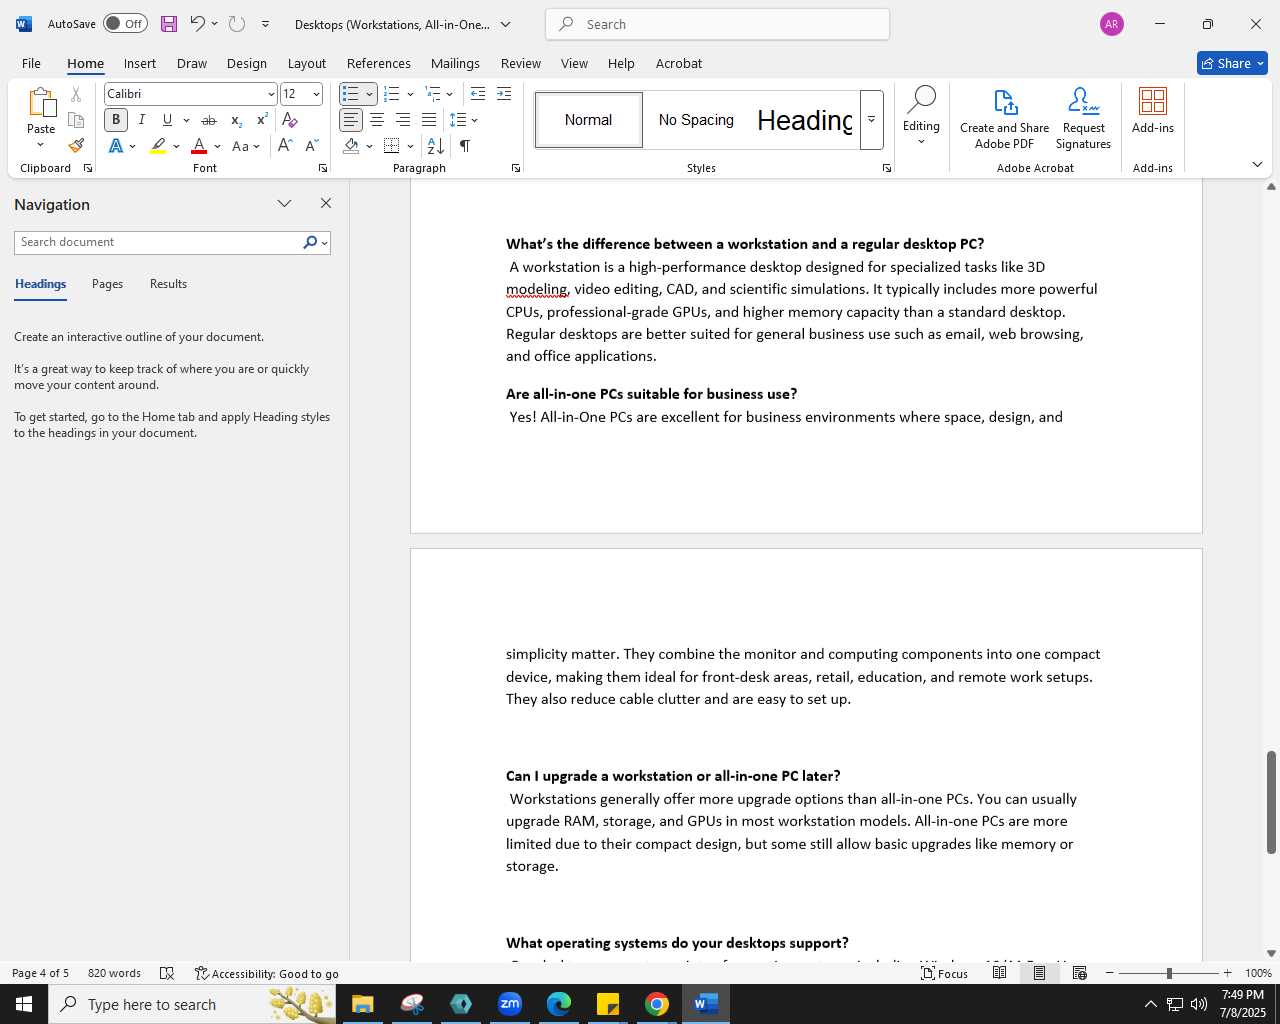Click Request Signatures icon

tap(1083, 118)
